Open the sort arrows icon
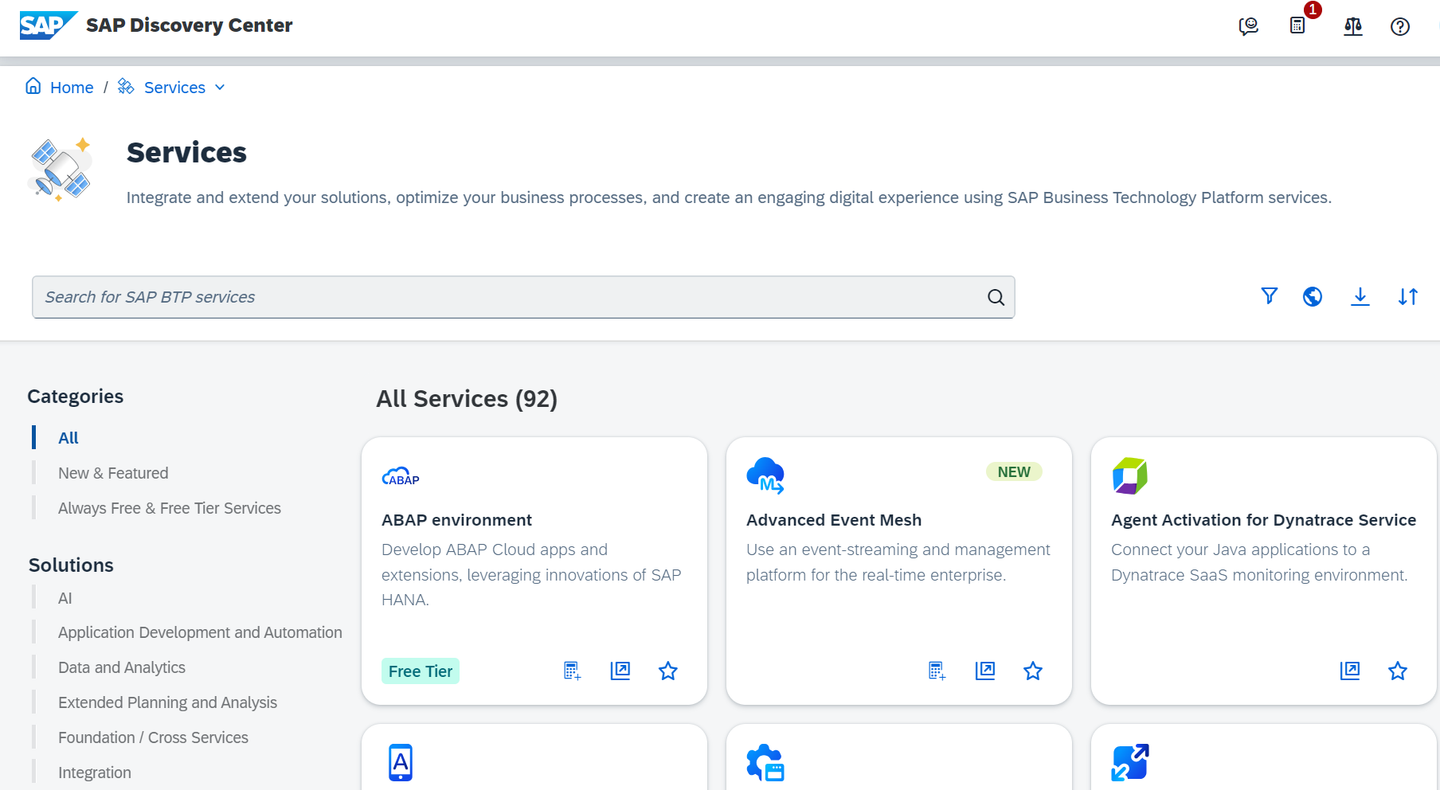1440x790 pixels. coord(1408,296)
